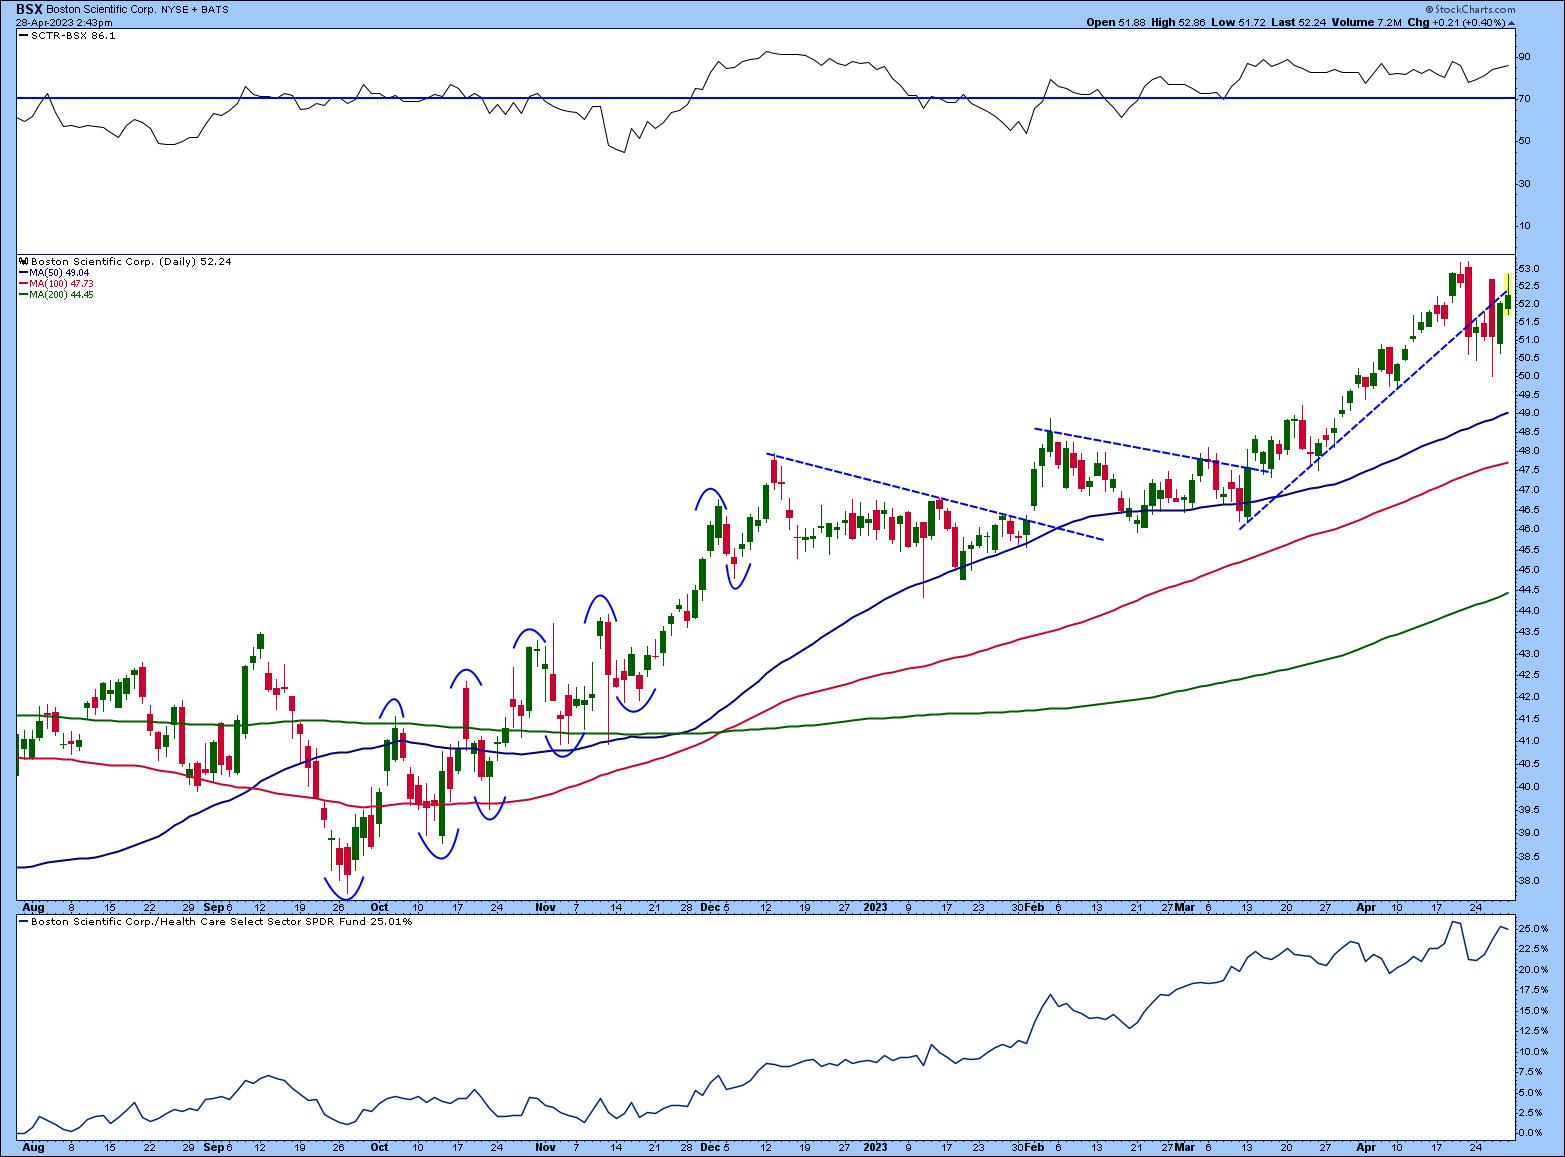Click the legend dash of the Health Care ratio panel
1565x1157 pixels.
[24, 922]
